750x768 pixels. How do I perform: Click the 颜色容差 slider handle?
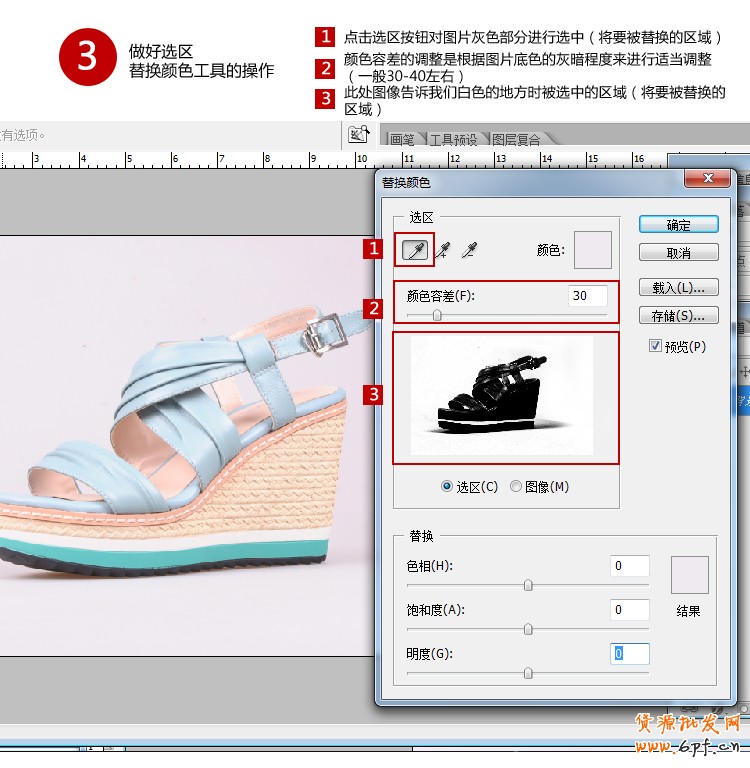(x=437, y=315)
